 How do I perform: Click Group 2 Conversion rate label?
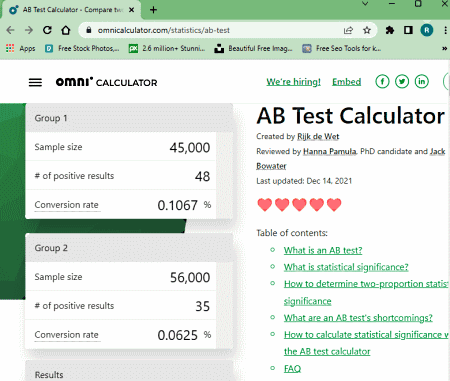point(67,335)
